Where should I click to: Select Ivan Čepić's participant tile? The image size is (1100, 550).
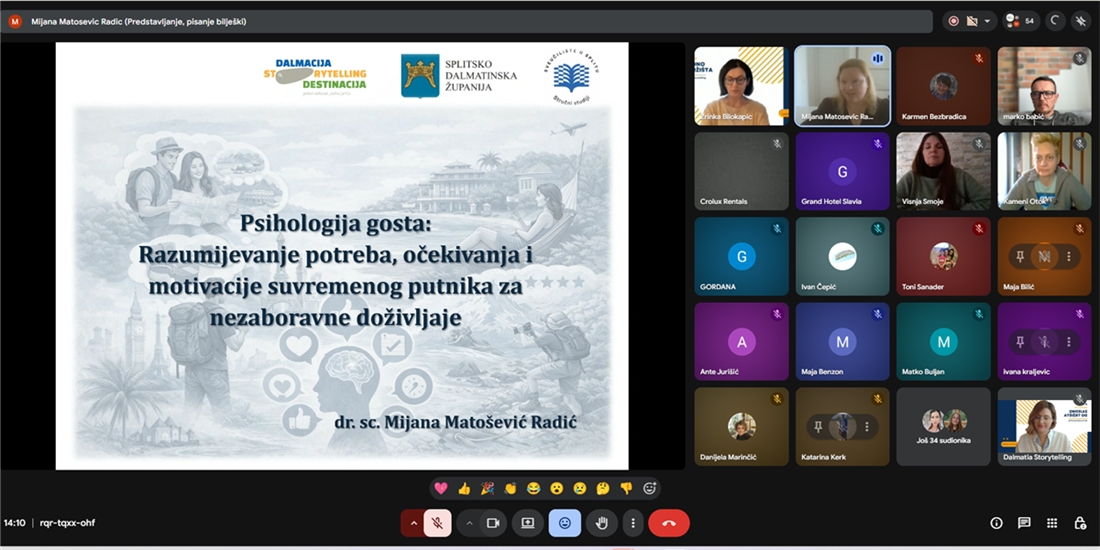point(843,257)
